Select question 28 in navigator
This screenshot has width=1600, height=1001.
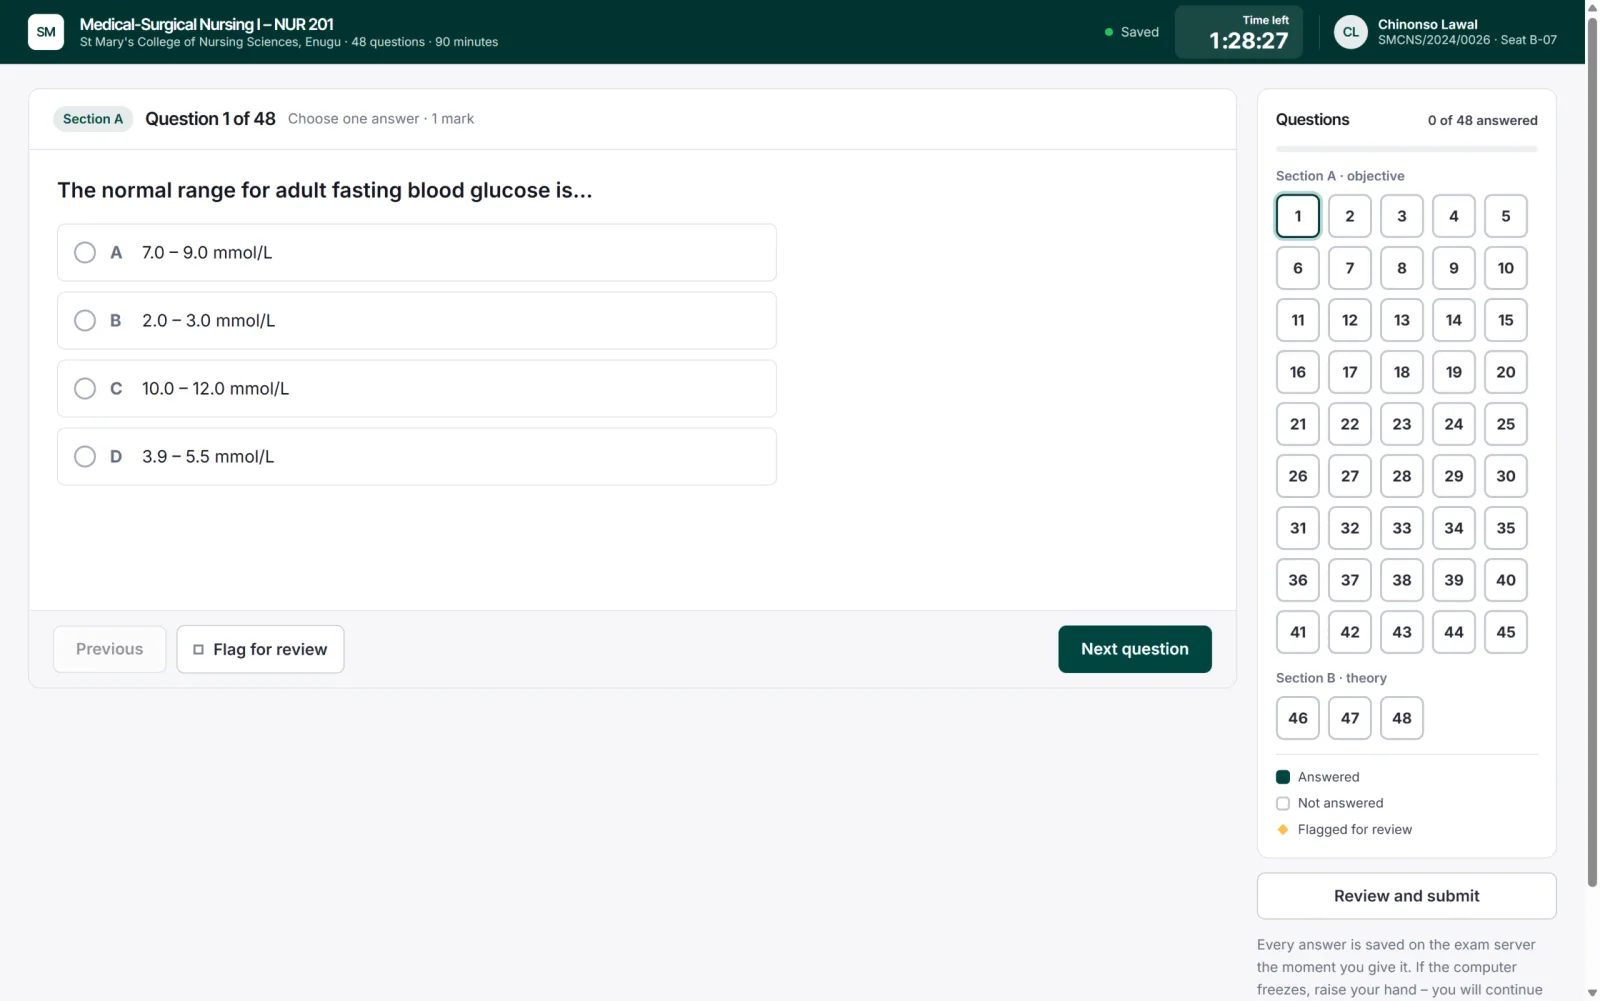tap(1402, 476)
